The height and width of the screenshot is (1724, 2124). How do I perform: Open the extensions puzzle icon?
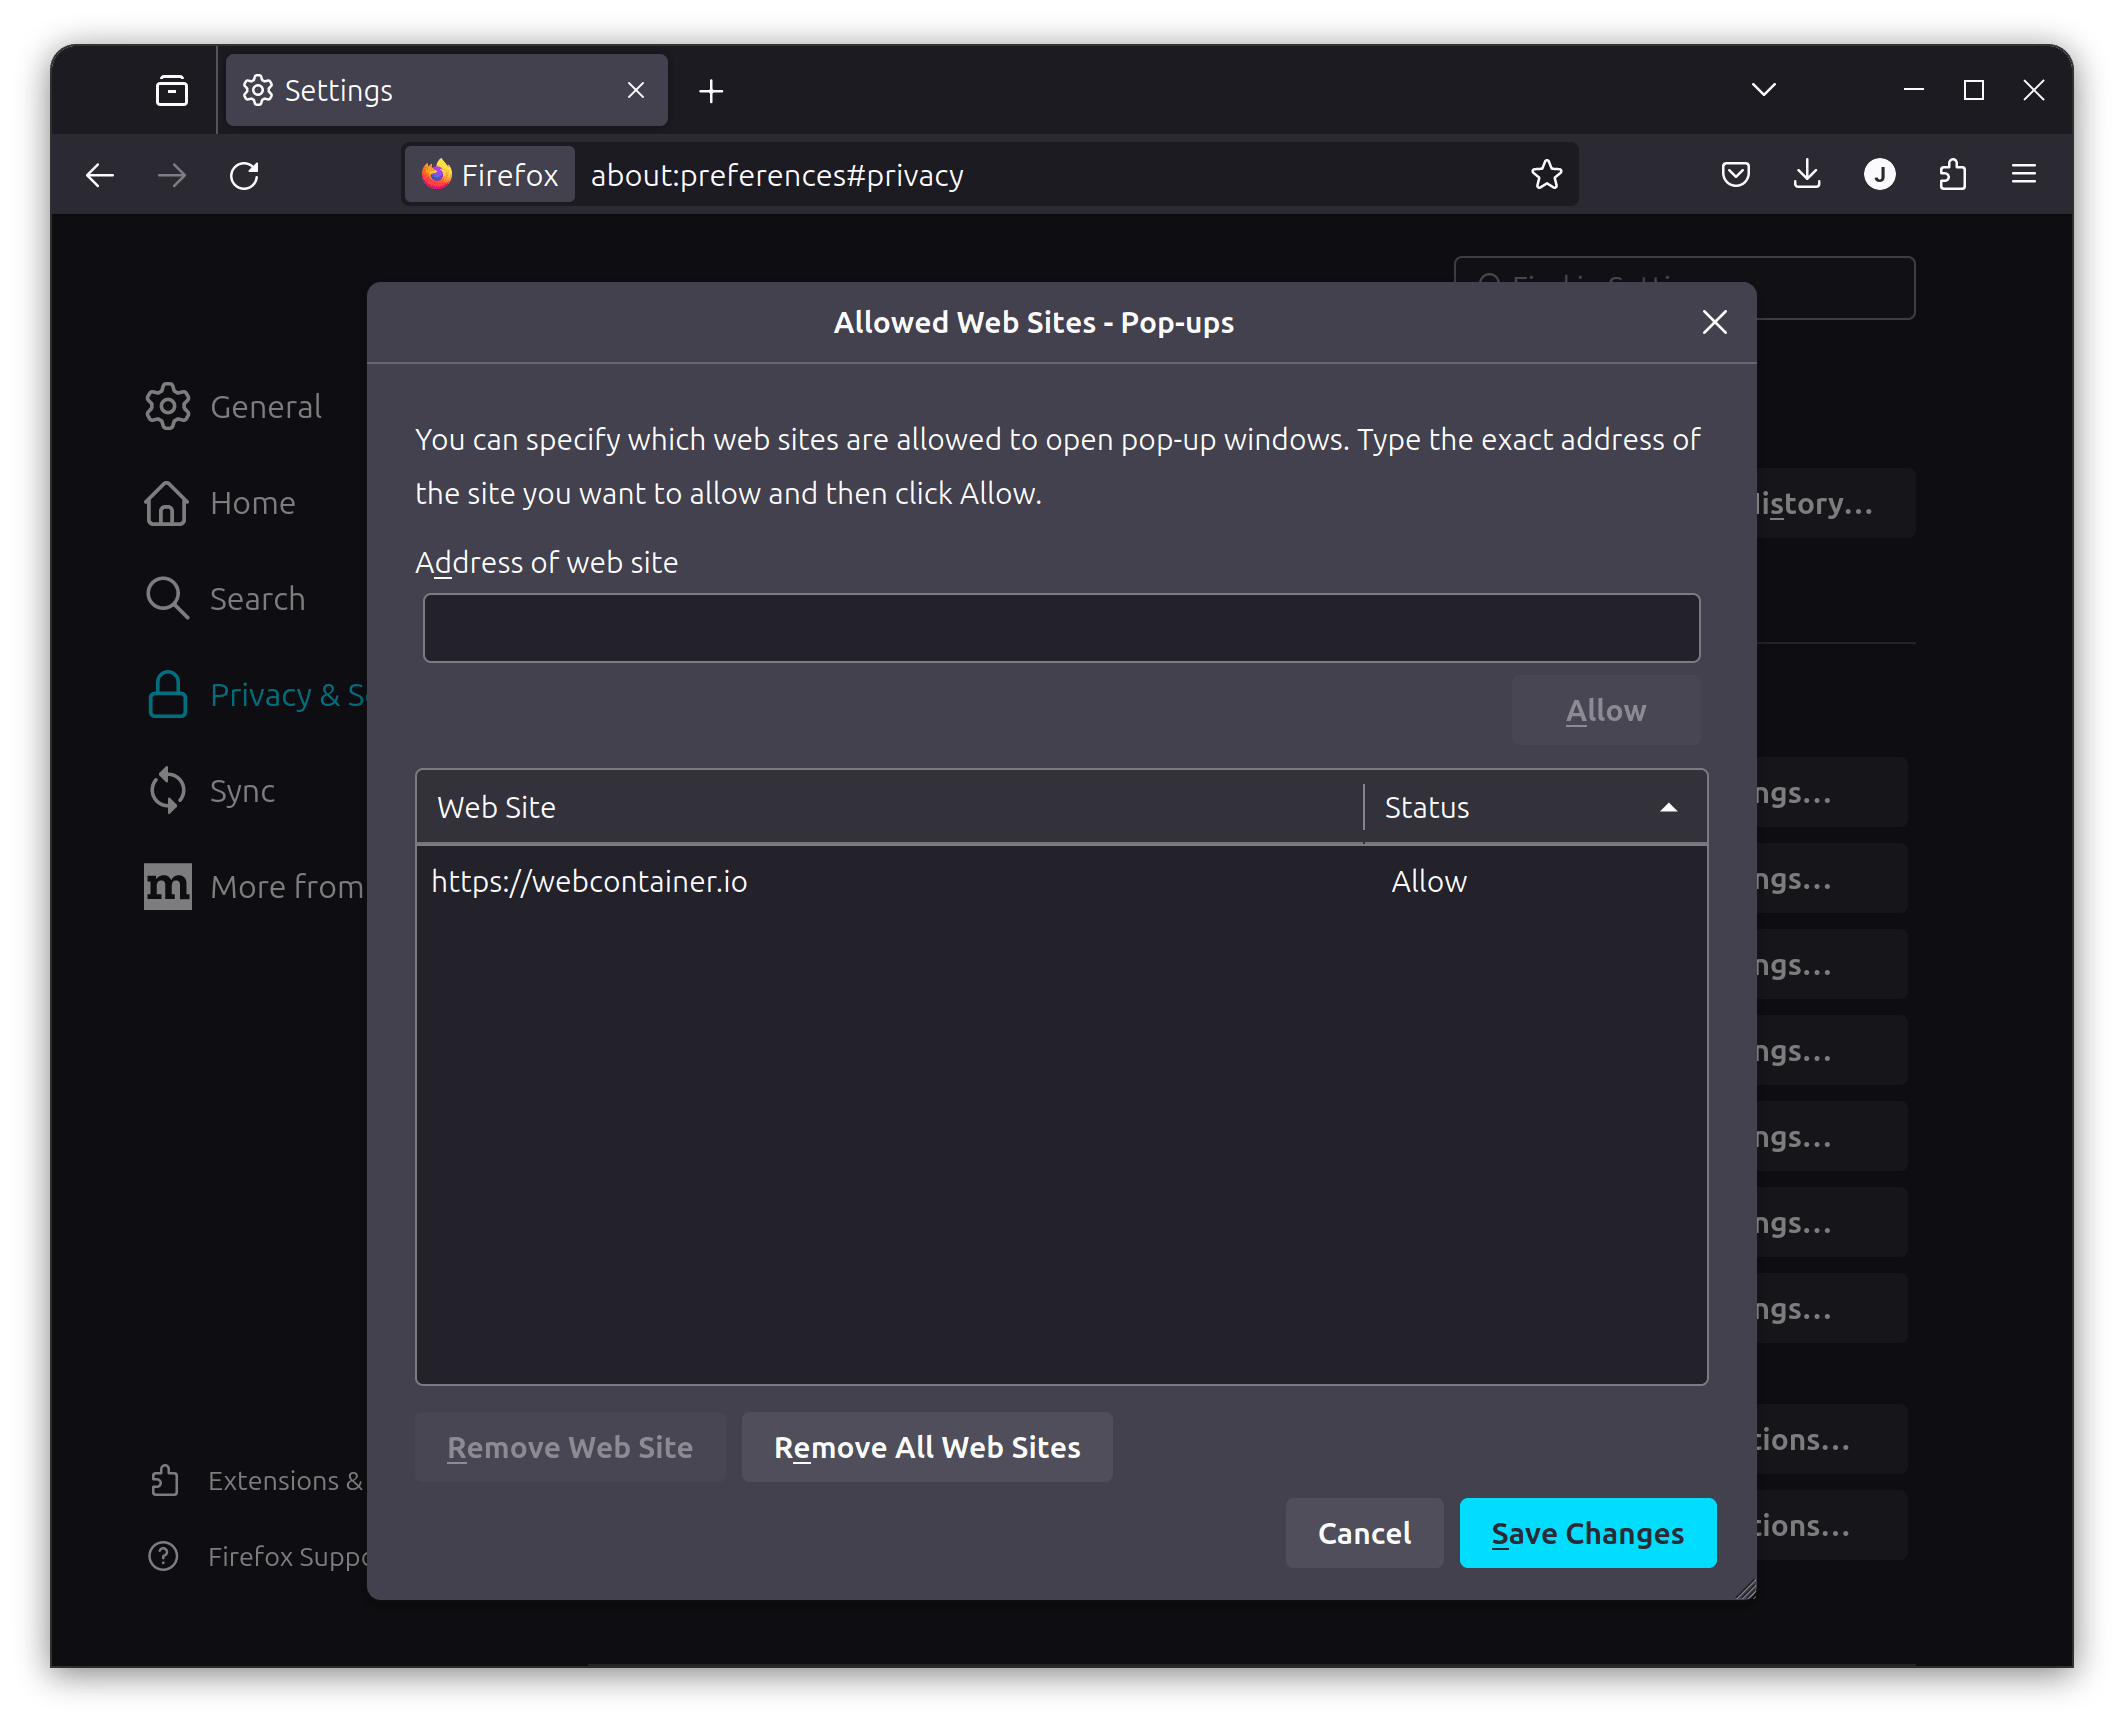[1952, 175]
